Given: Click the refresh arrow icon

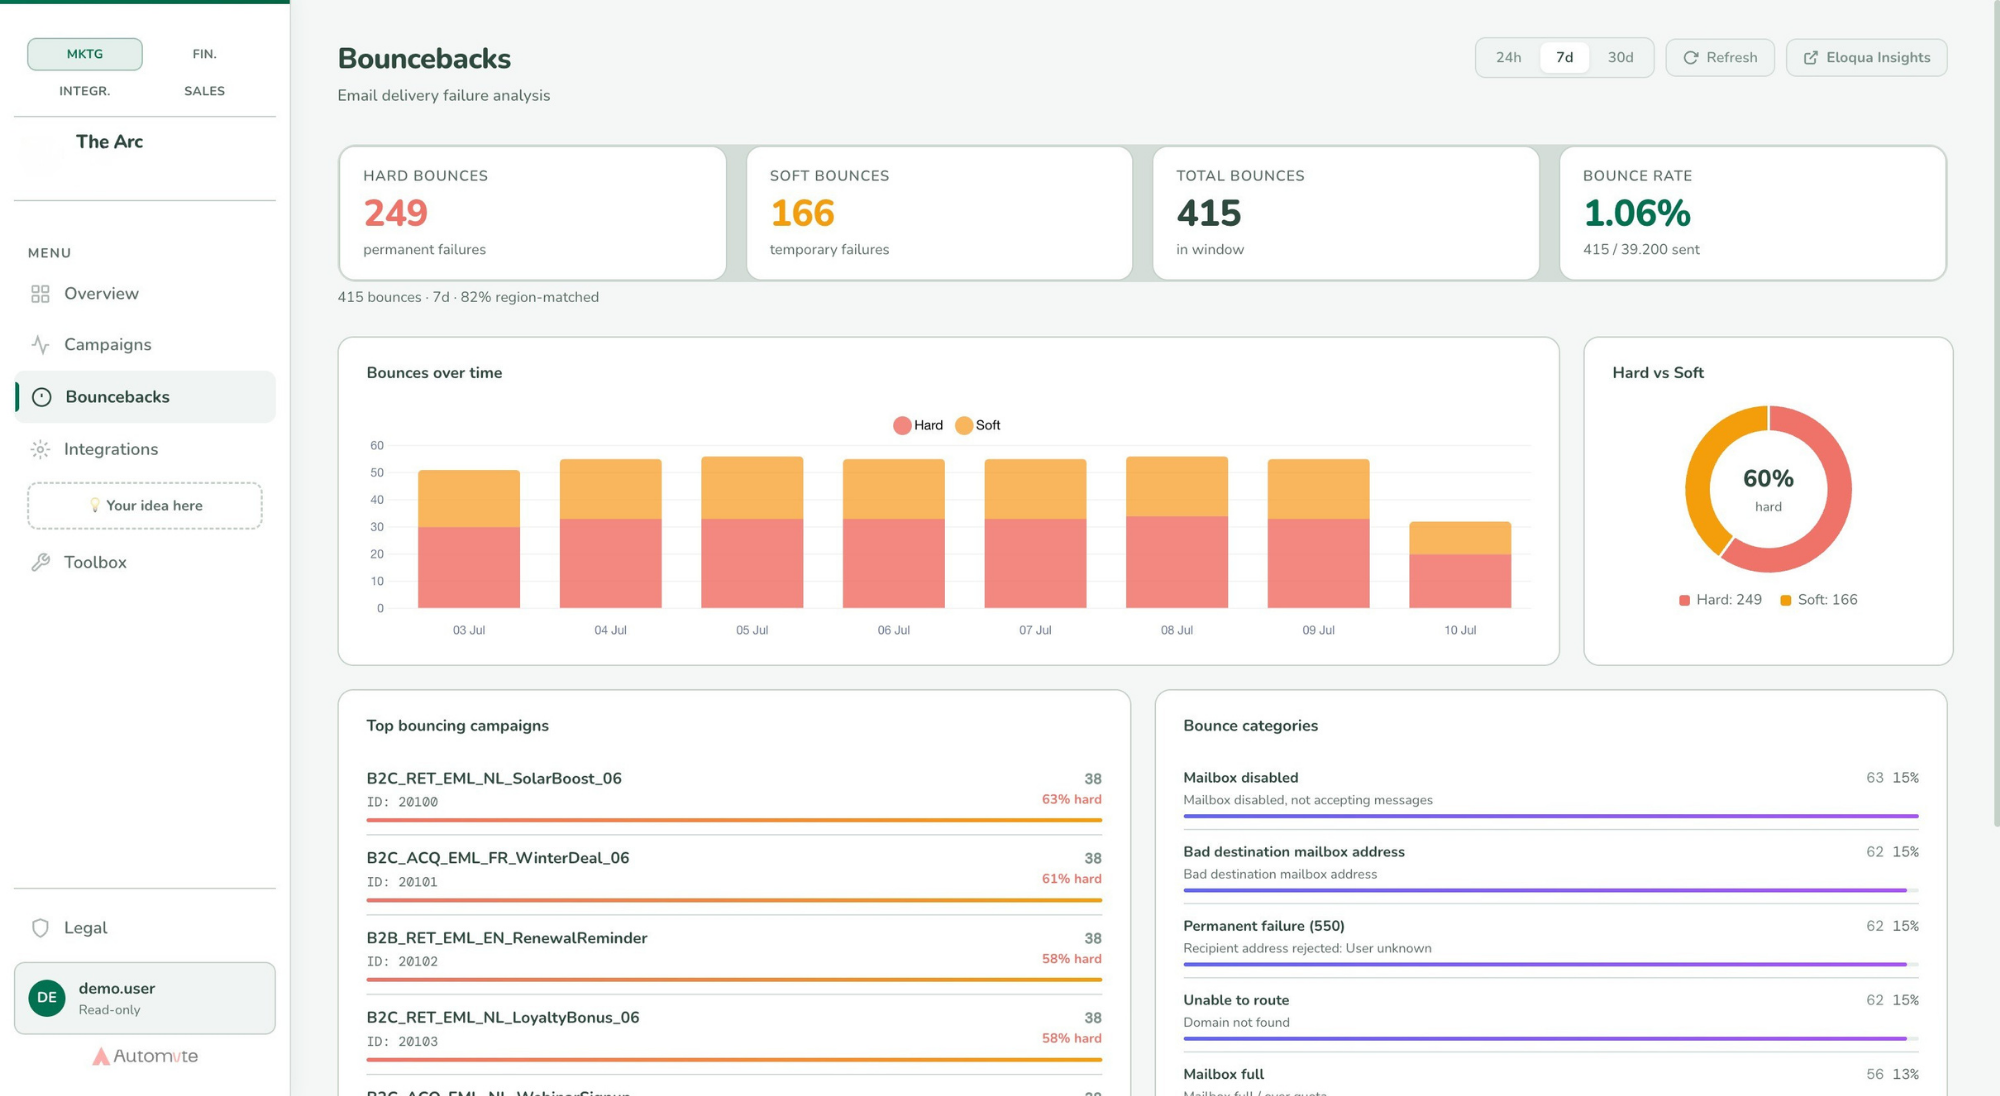Looking at the screenshot, I should 1691,58.
